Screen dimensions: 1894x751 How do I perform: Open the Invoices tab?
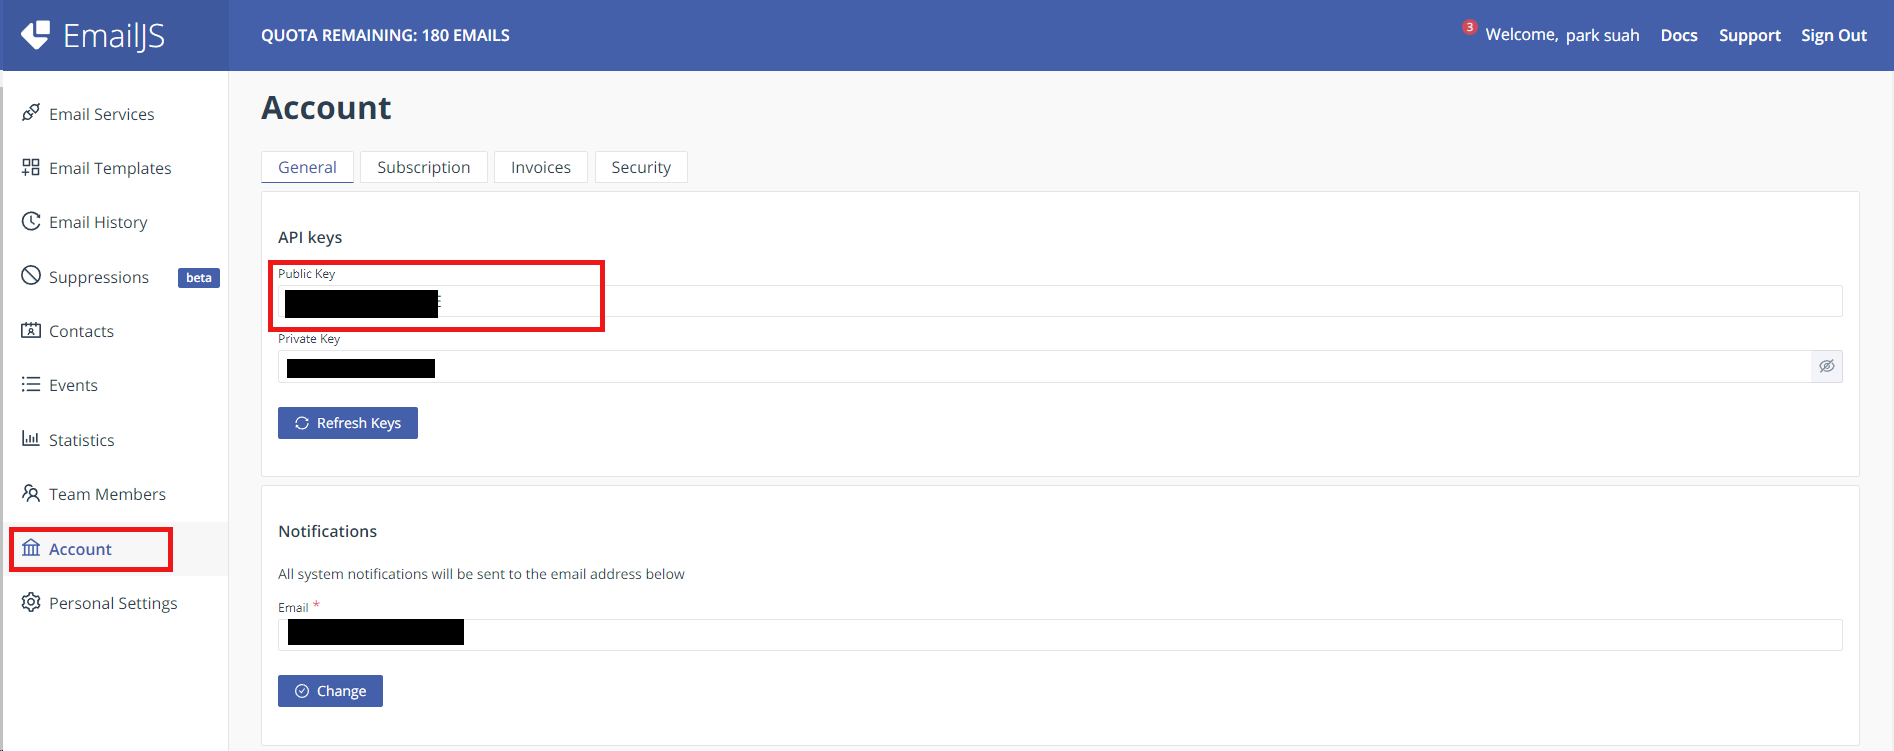pos(541,167)
